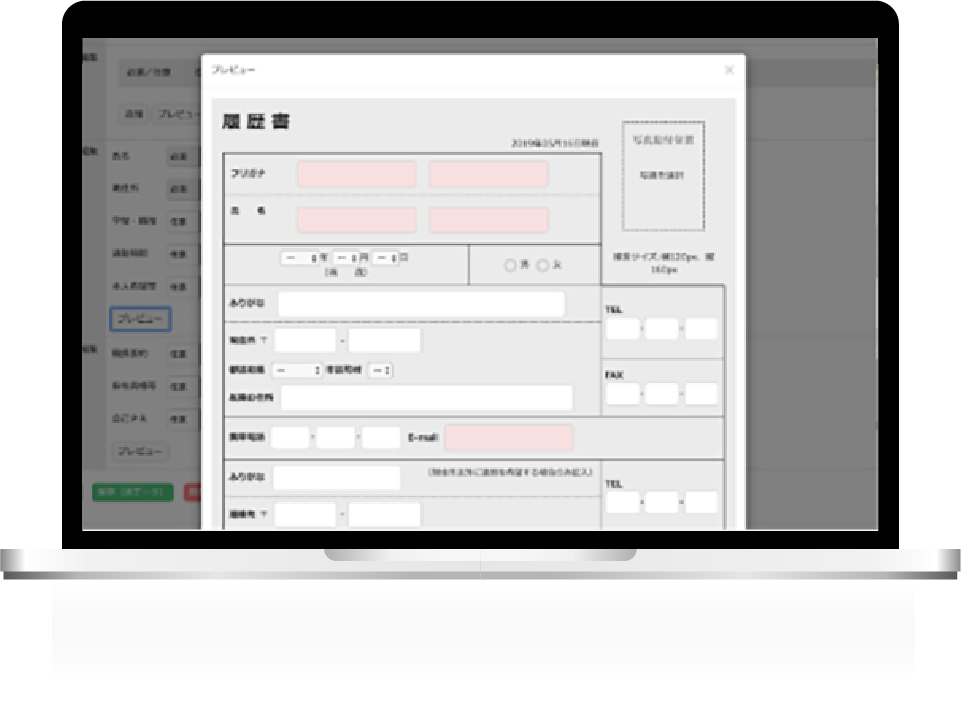This screenshot has width=961, height=701.
Task: Close the プレビュー preview dialog
Action: pyautogui.click(x=729, y=70)
